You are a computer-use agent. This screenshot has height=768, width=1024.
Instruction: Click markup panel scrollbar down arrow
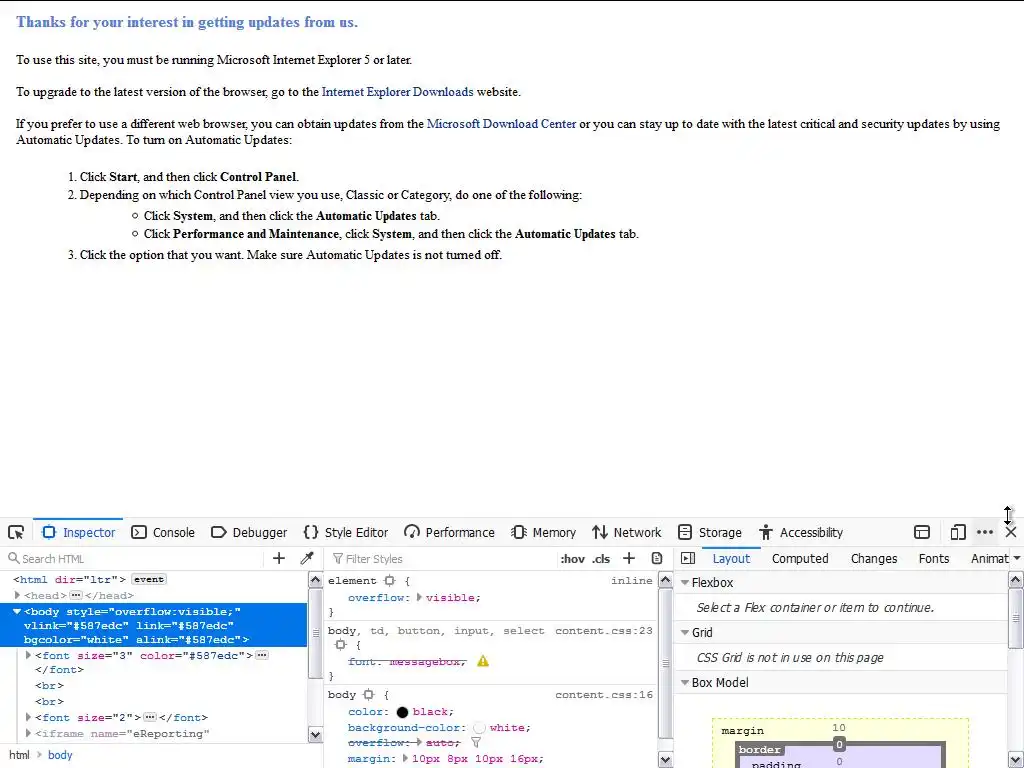(315, 735)
